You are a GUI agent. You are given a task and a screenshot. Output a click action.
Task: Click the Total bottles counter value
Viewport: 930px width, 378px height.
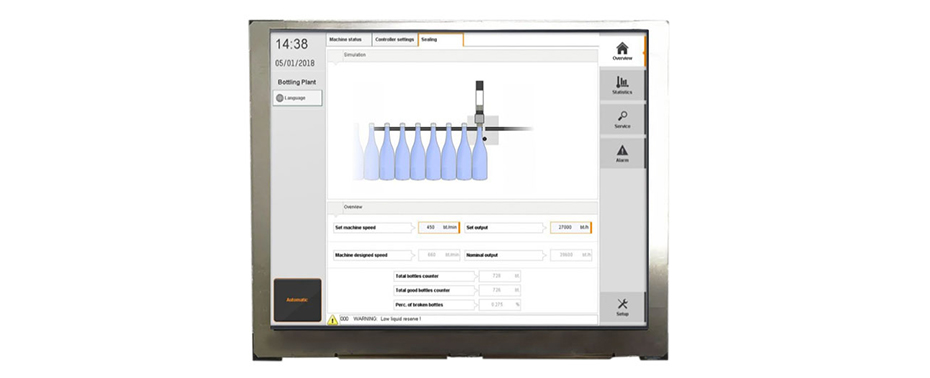click(x=499, y=276)
